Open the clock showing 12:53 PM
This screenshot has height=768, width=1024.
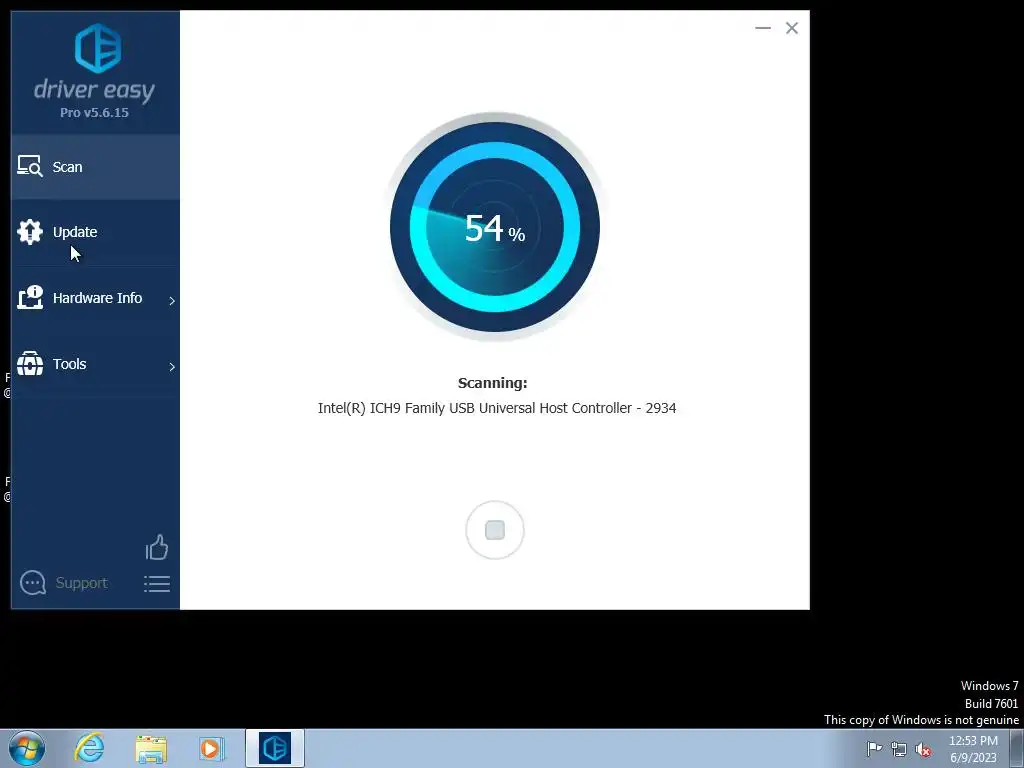(x=973, y=749)
